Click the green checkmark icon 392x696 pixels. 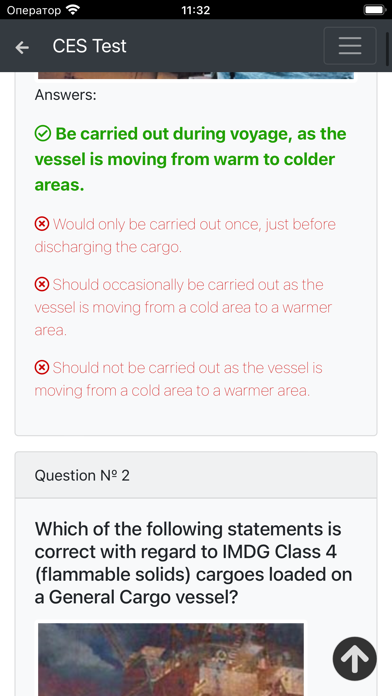[x=43, y=134]
